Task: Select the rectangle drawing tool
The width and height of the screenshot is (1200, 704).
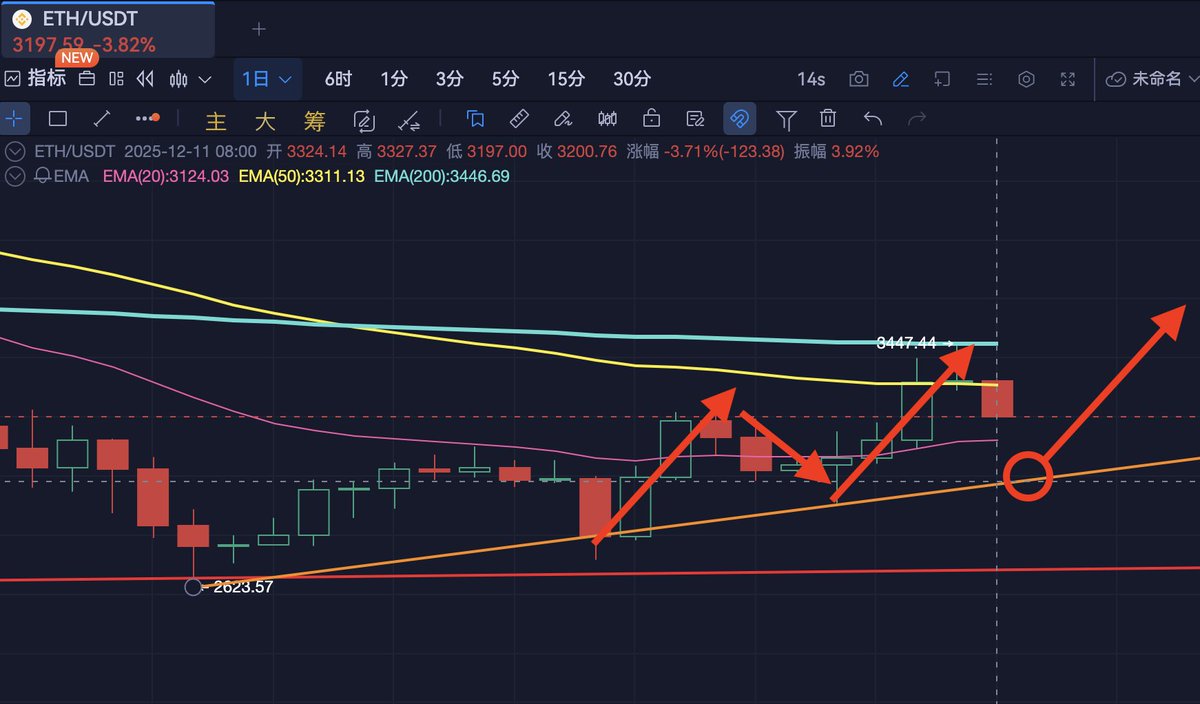Action: [x=58, y=119]
